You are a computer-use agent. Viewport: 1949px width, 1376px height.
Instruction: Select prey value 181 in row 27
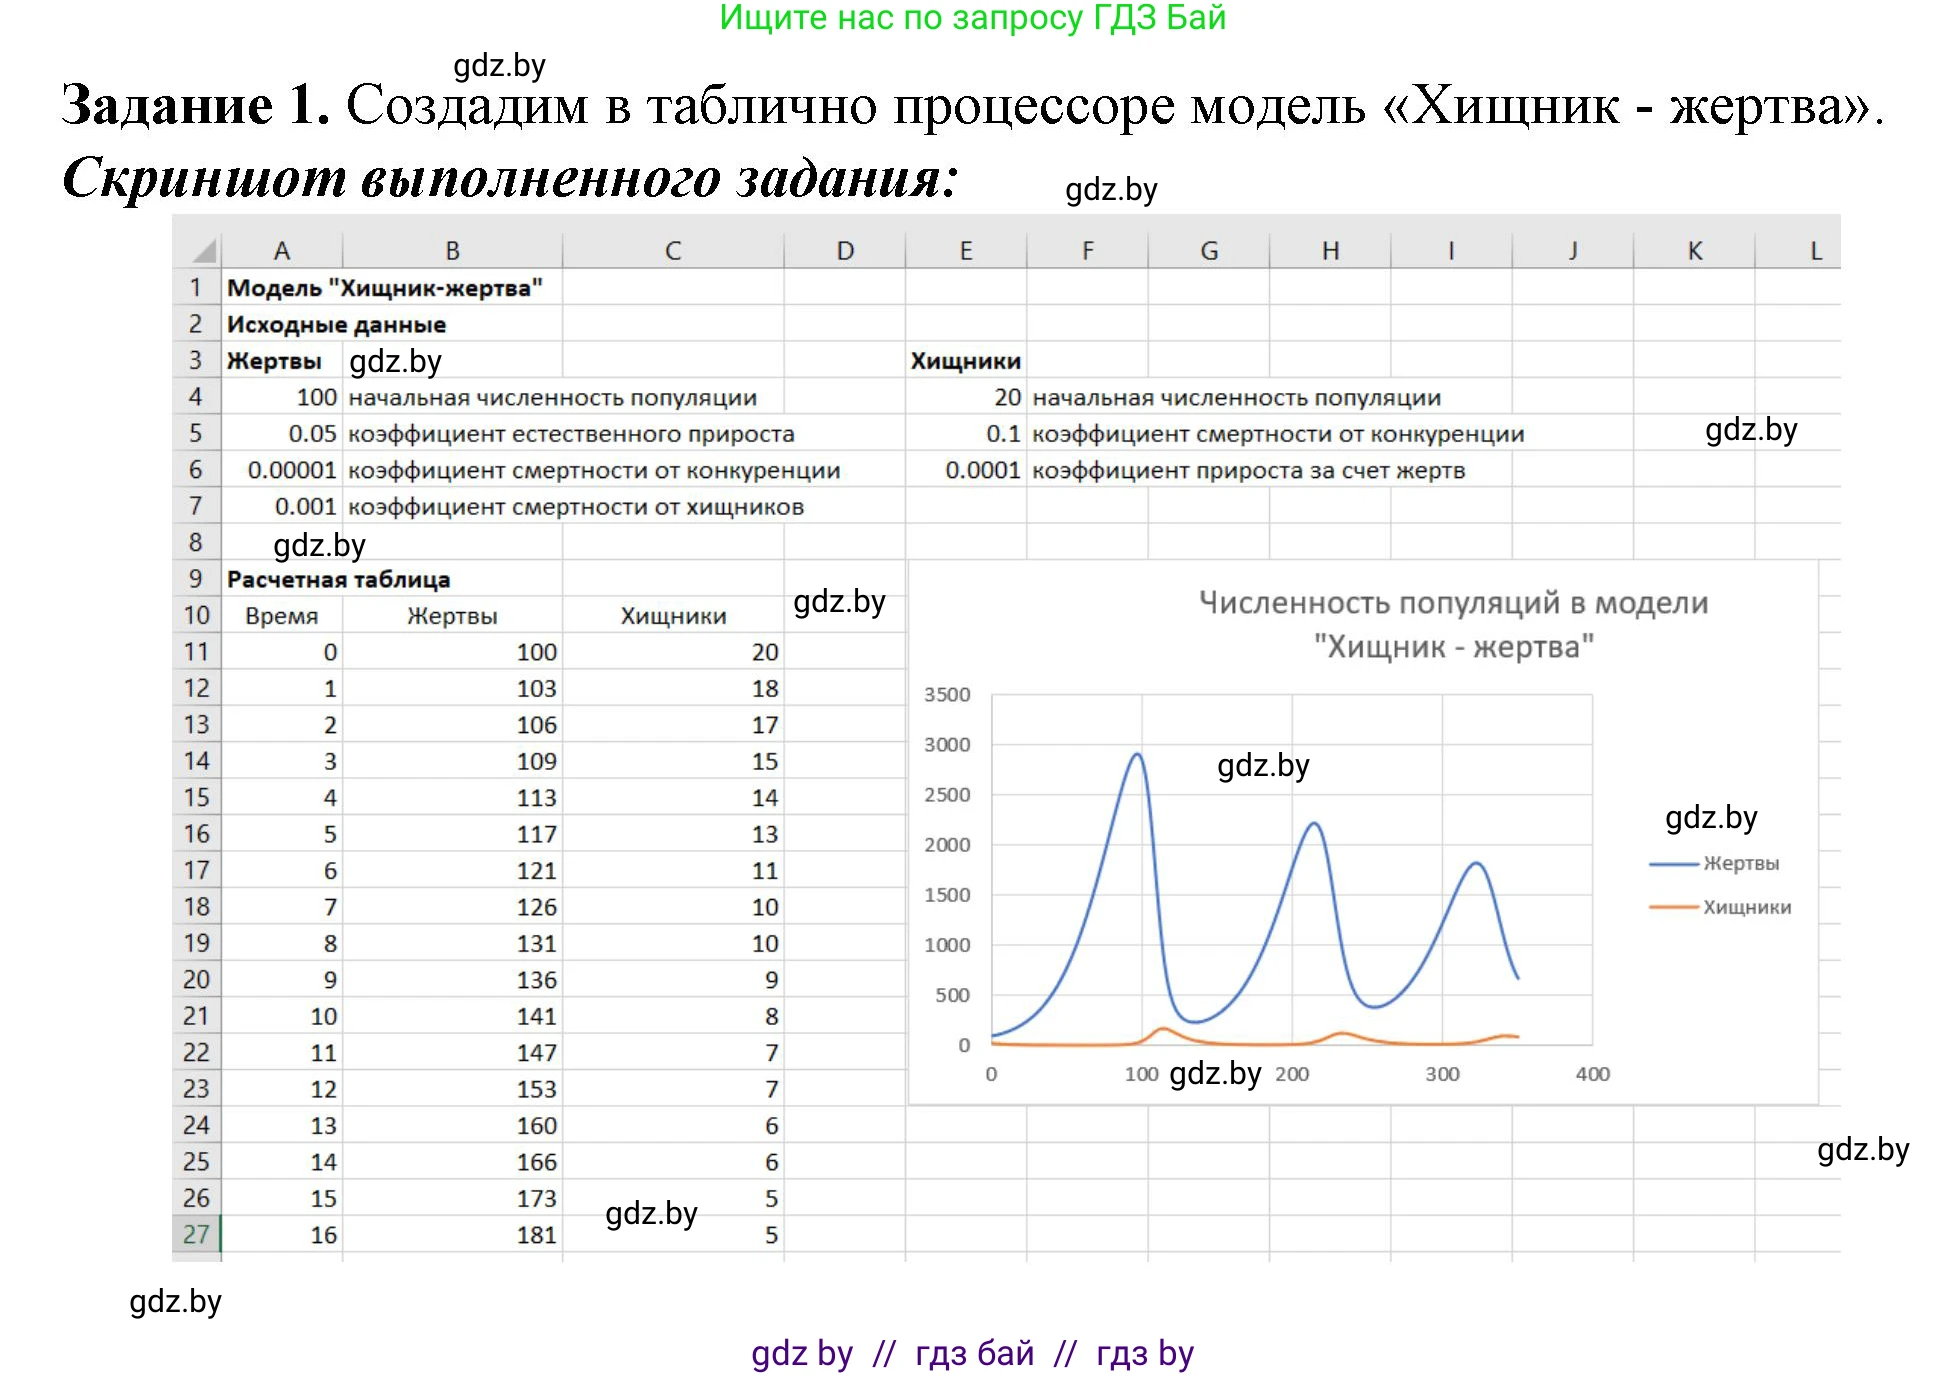click(x=452, y=1234)
